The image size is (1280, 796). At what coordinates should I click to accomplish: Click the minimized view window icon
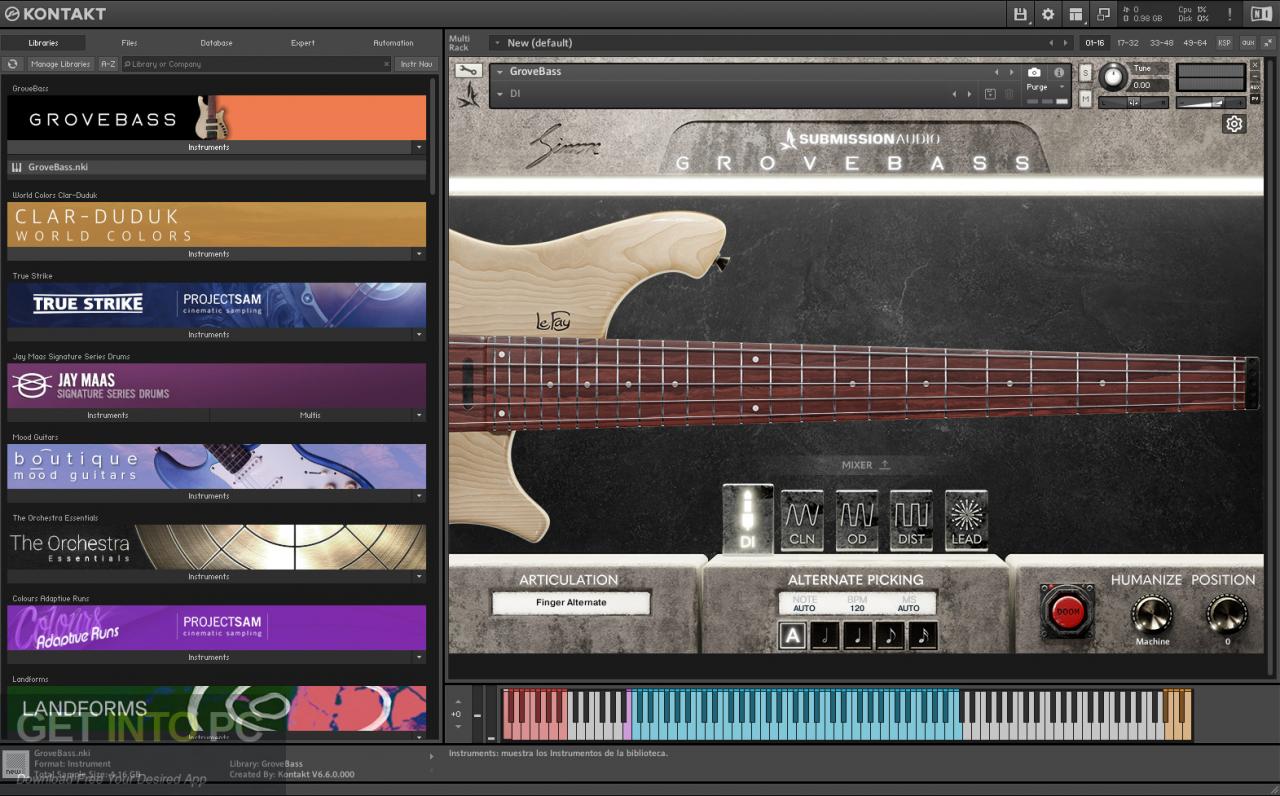(1104, 14)
